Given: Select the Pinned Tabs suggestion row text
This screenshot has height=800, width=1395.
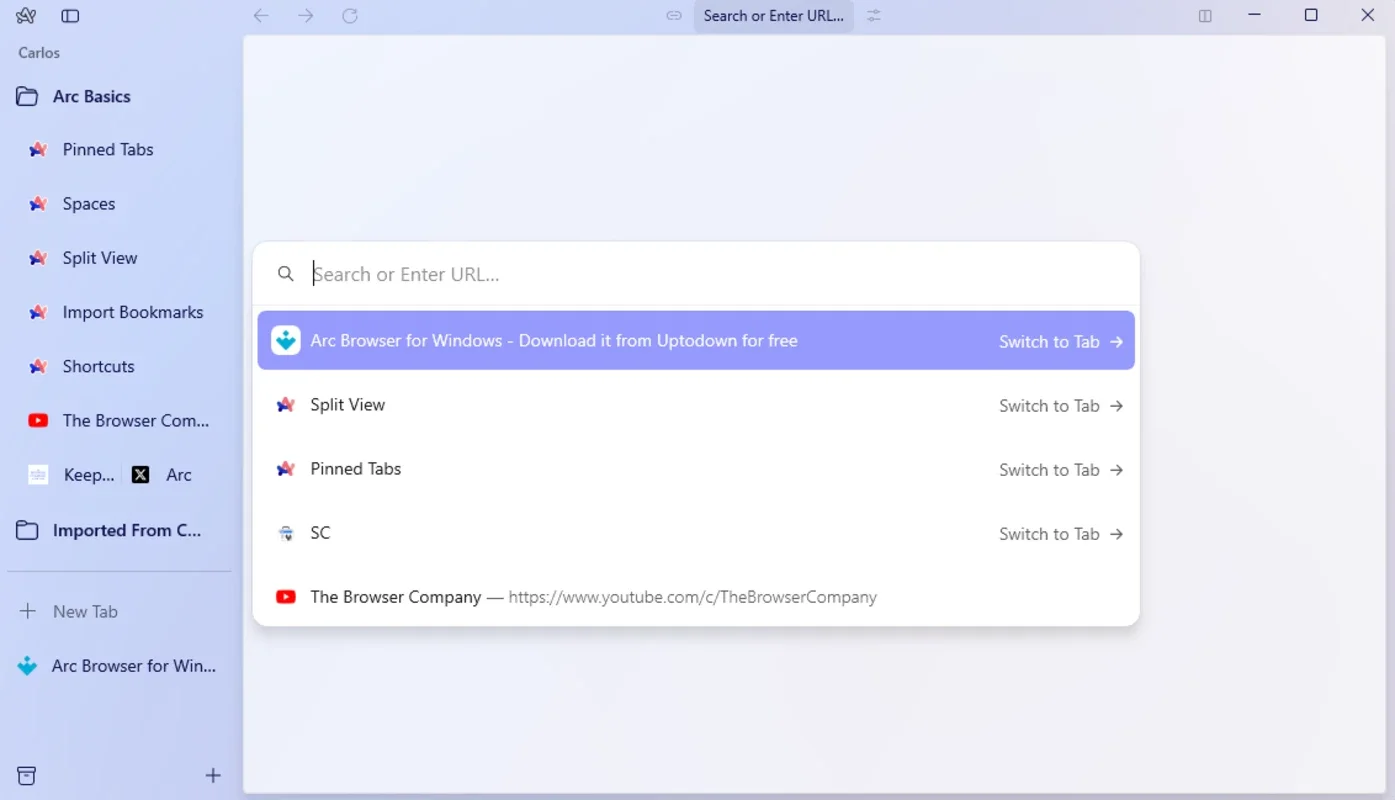Looking at the screenshot, I should [x=356, y=469].
